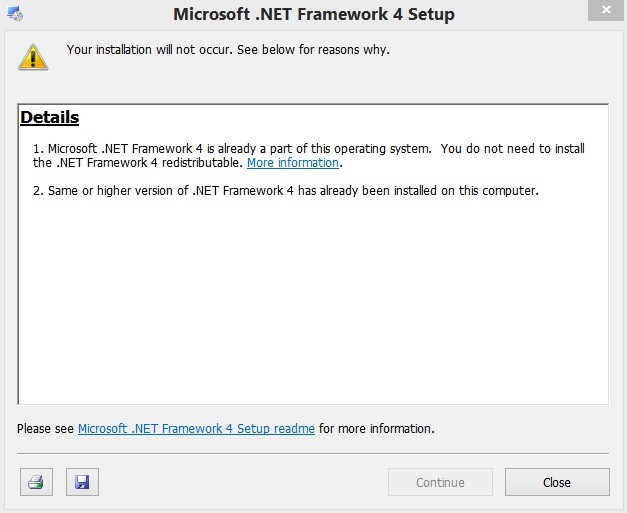Screen dimensions: 627x513
Task: Click the grayed-out Continue button
Action: tap(440, 482)
